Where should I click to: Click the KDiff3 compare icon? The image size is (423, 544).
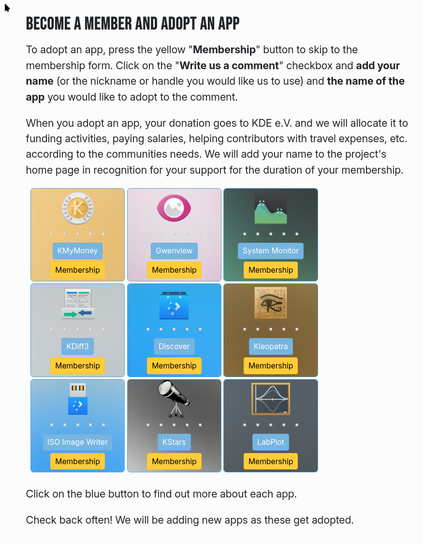tap(78, 303)
